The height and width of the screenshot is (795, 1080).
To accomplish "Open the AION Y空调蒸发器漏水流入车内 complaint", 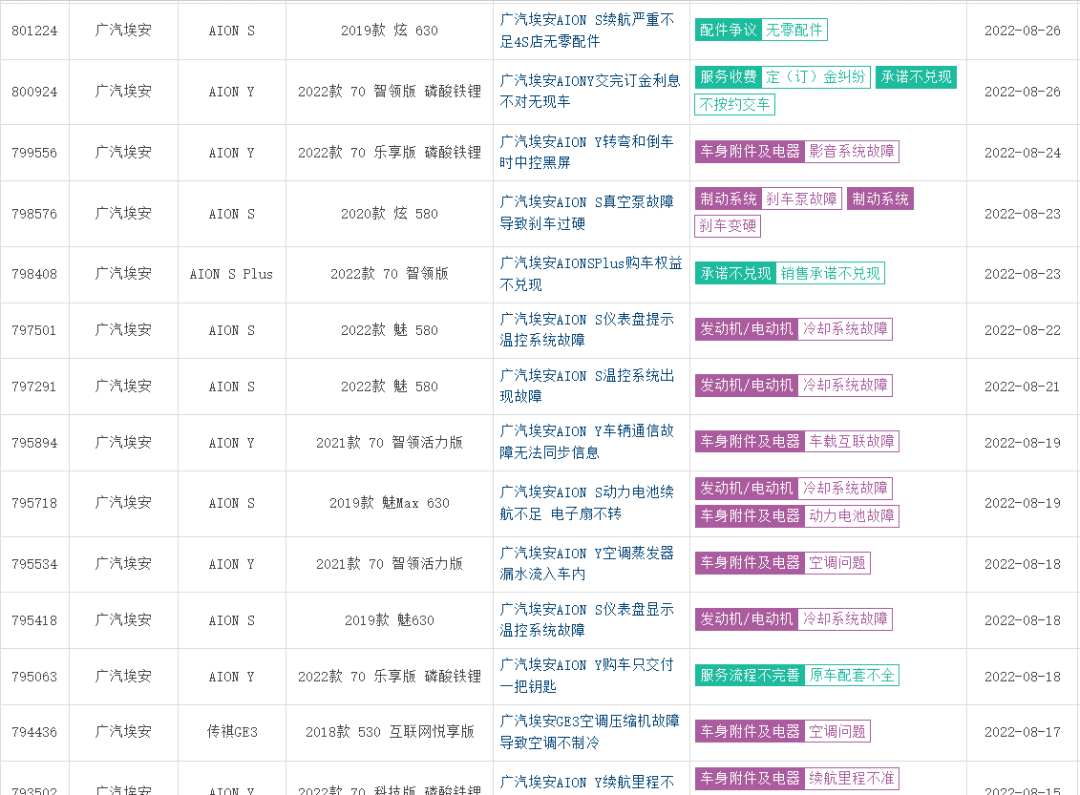I will pos(587,563).
